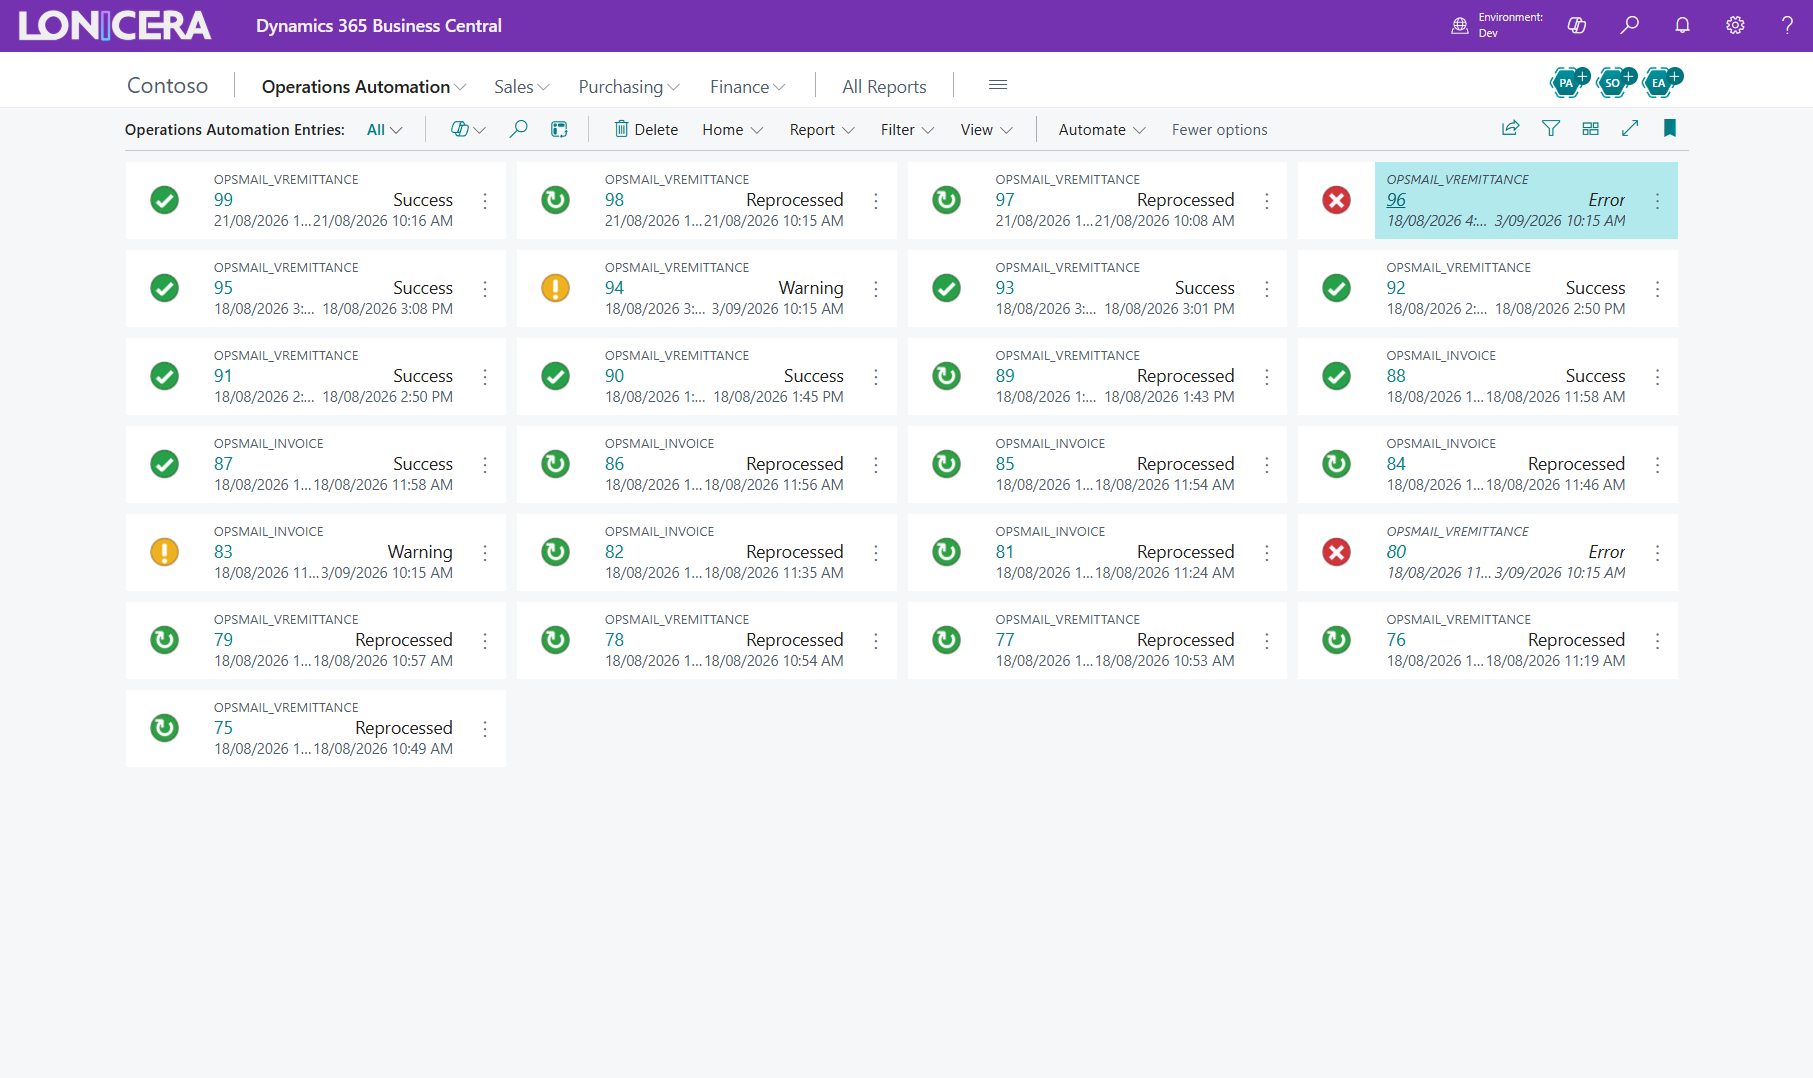Toggle the bookmark icon for this page
Image resolution: width=1813 pixels, height=1078 pixels.
(x=1669, y=128)
